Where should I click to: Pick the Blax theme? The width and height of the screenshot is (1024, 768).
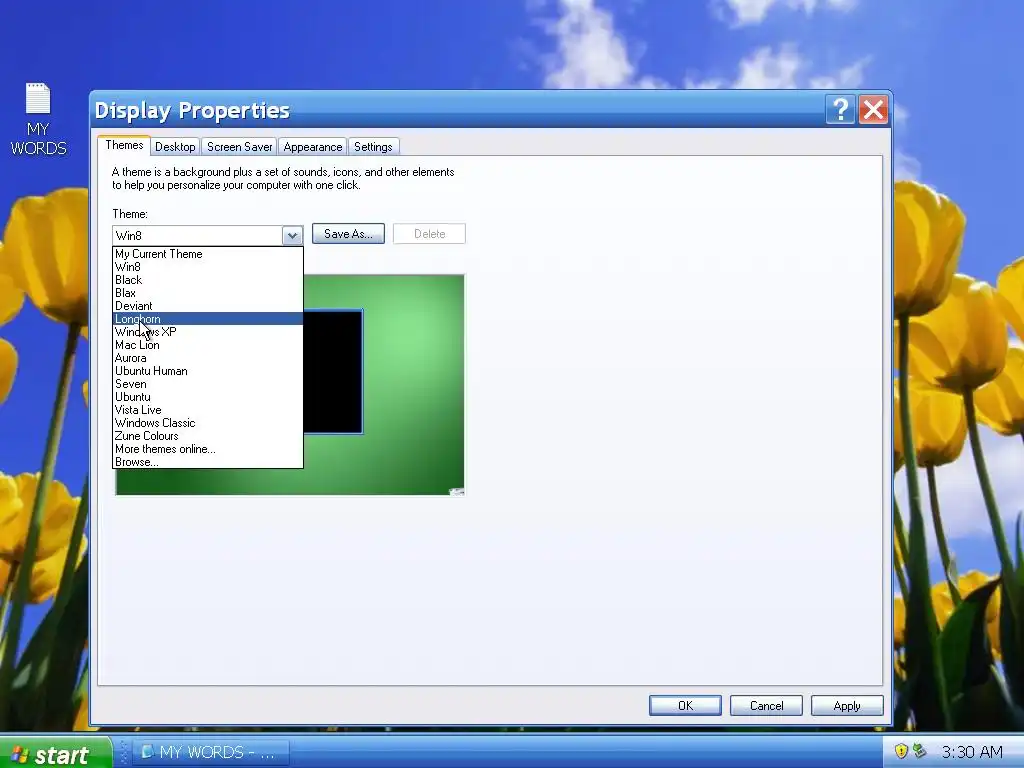pyautogui.click(x=208, y=293)
